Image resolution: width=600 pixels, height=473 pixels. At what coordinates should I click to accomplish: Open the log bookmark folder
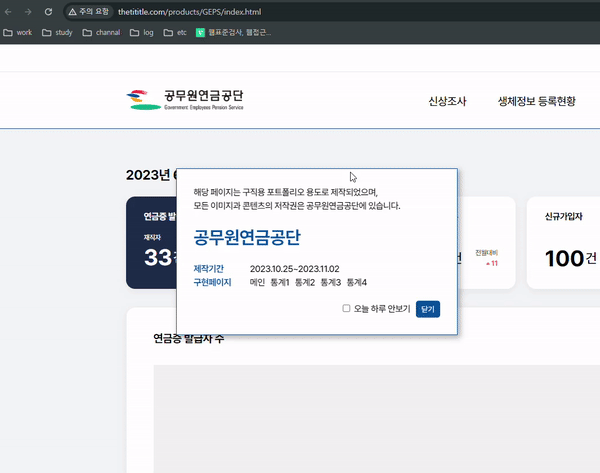142,33
